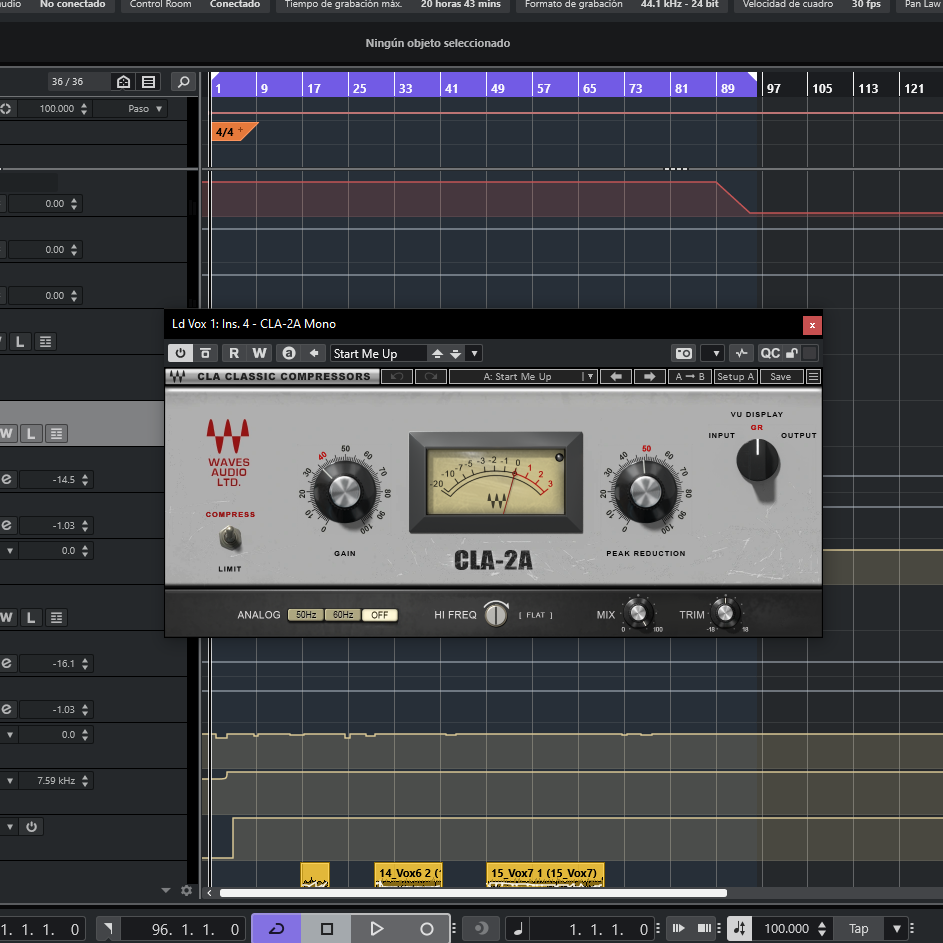Viewport: 943px width, 943px height.
Task: Click Waves undo arrow
Action: 397,376
